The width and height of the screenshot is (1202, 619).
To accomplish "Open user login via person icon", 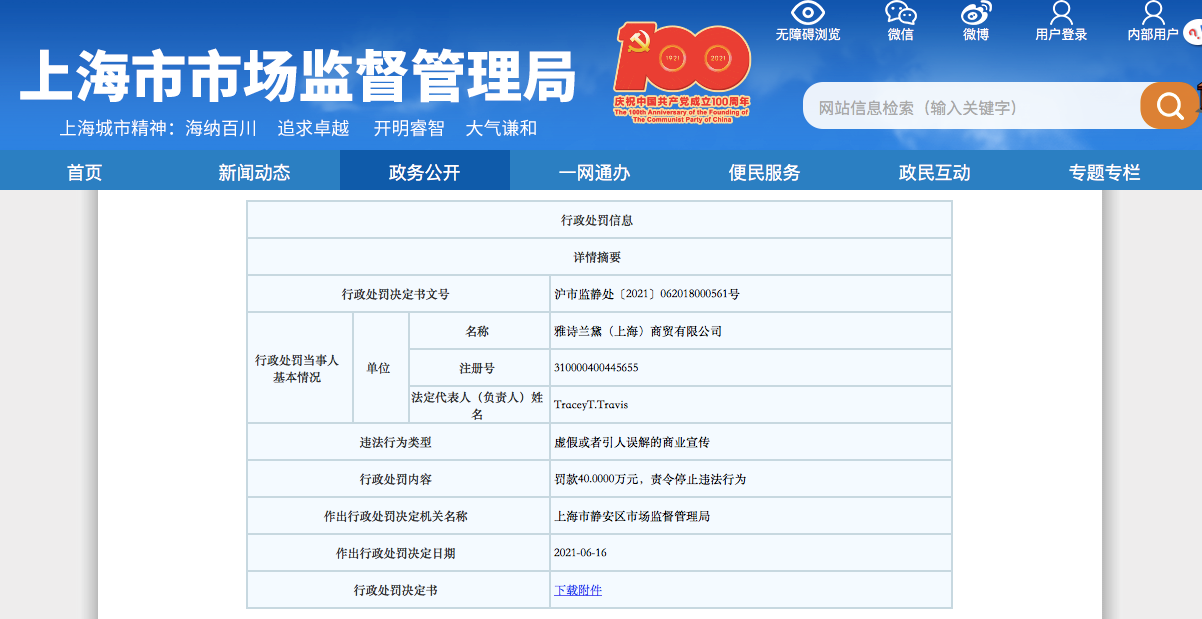I will pos(1061,13).
